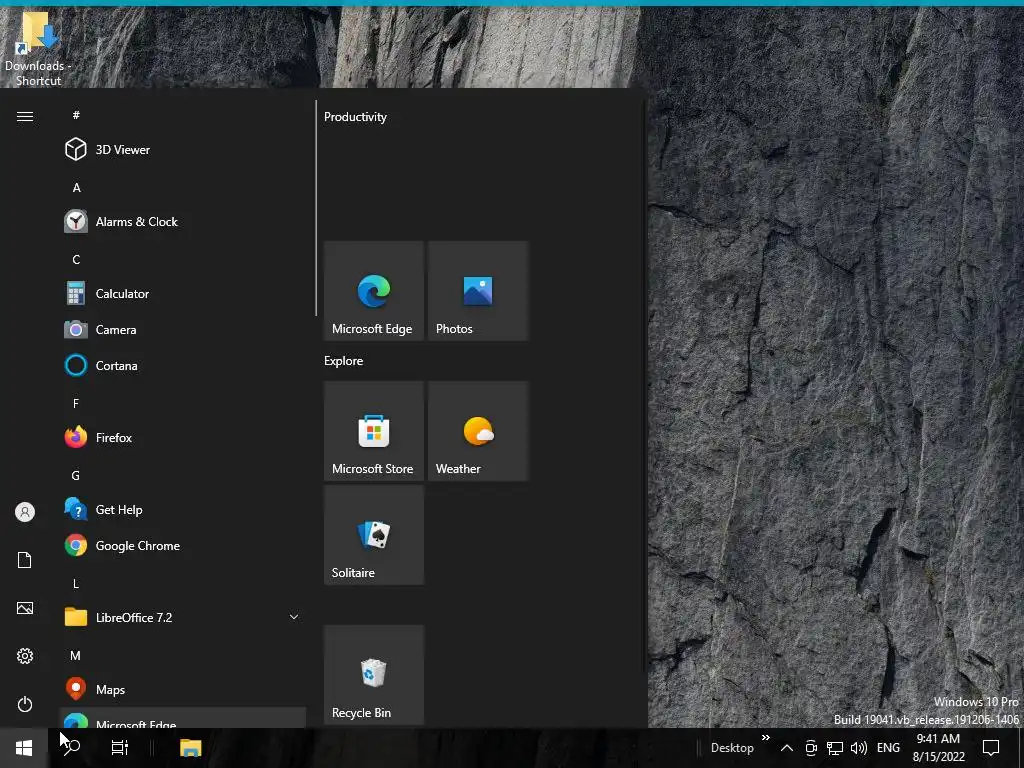The width and height of the screenshot is (1024, 768).
Task: Click the Desktop toolbar label on taskbar
Action: click(732, 748)
